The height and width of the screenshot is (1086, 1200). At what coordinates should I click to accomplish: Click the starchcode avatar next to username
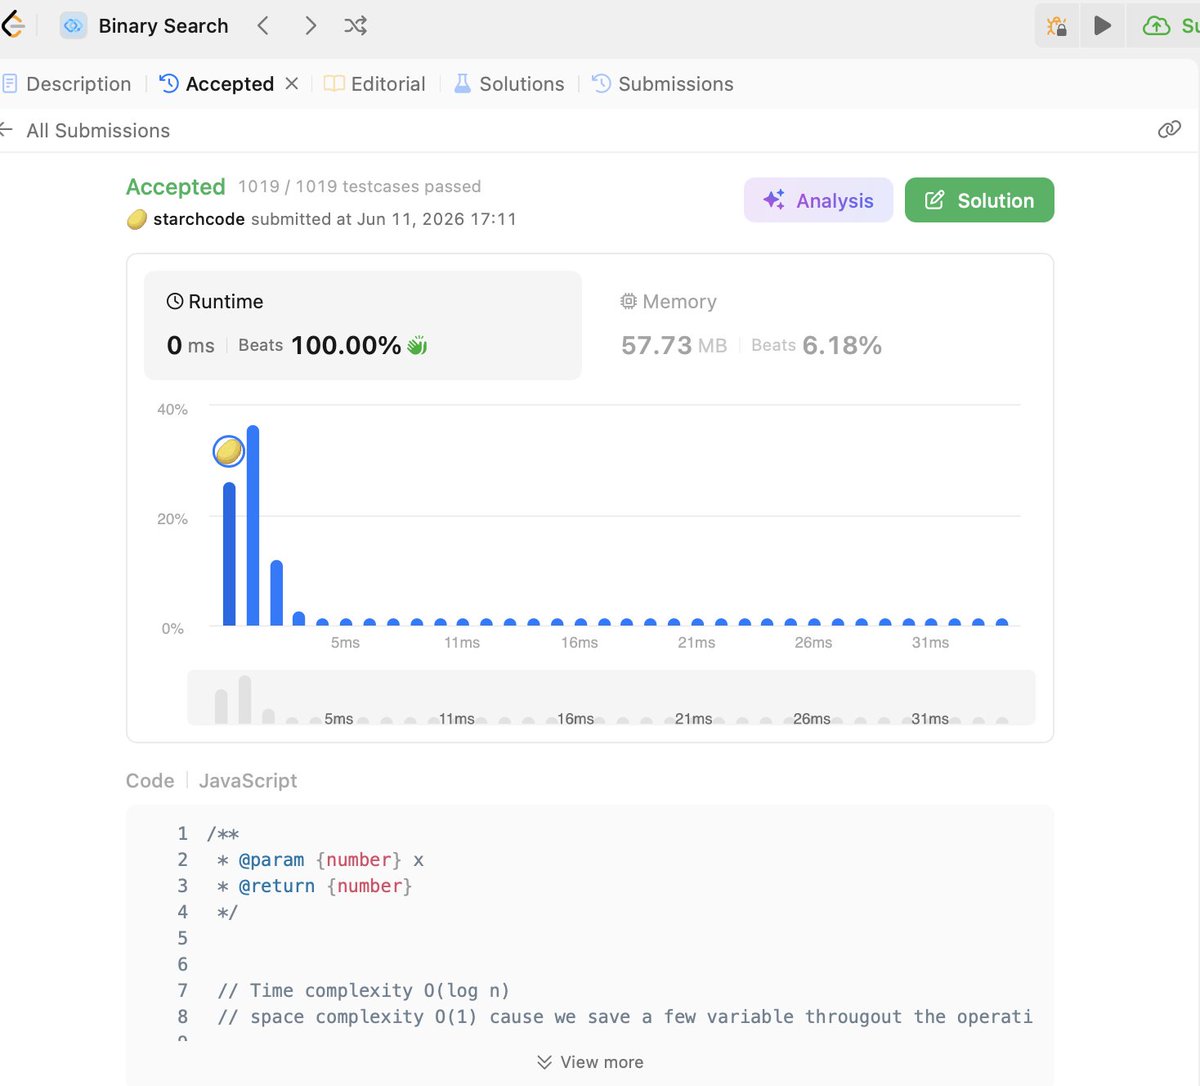click(x=137, y=219)
